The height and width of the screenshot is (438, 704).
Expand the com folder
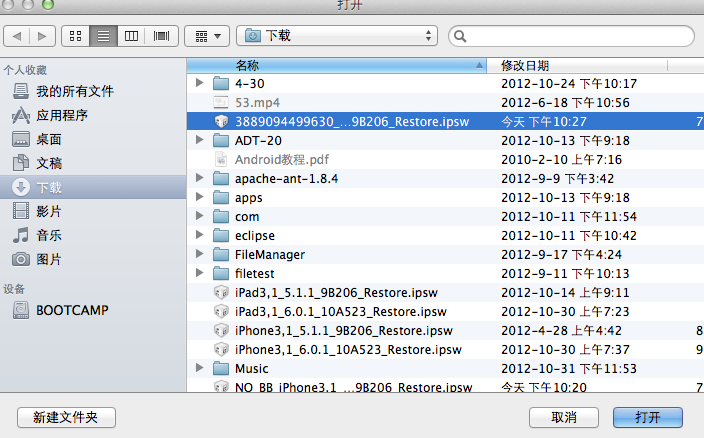click(x=200, y=216)
